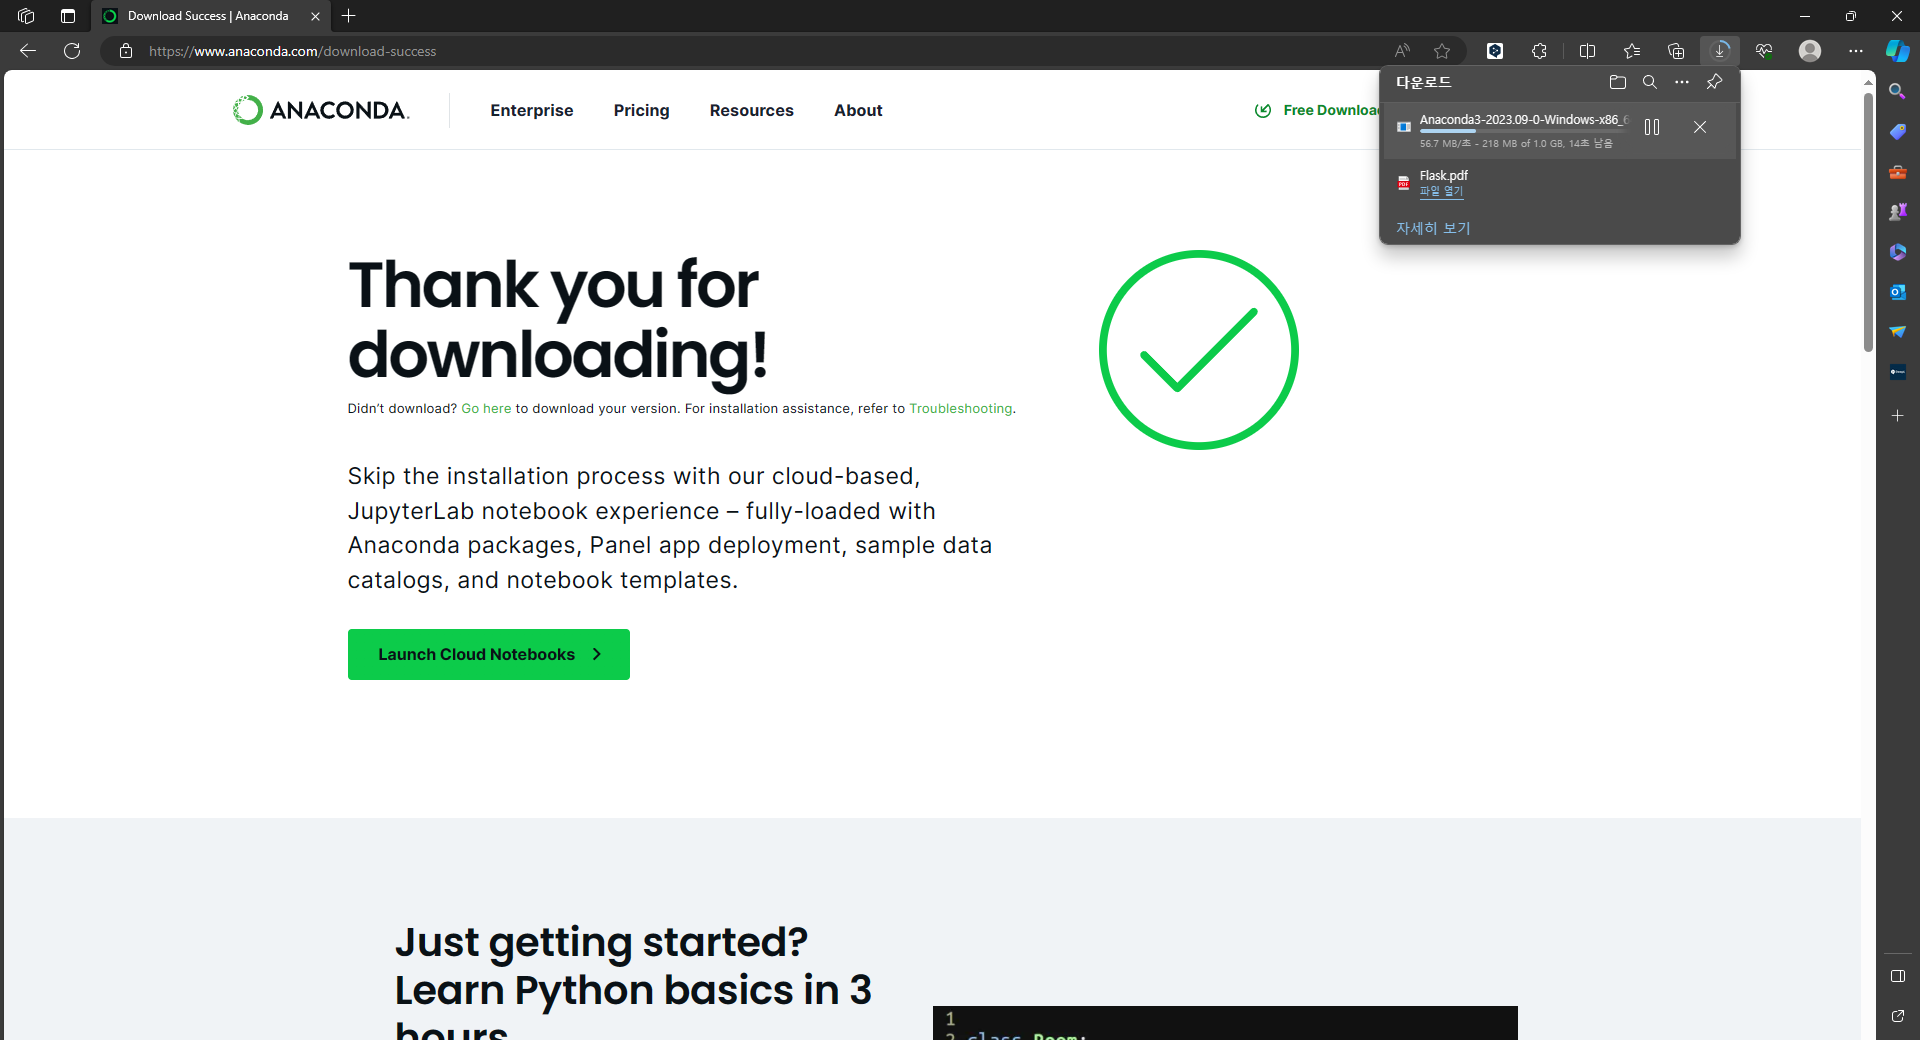Open the Enterprise menu
The image size is (1920, 1040).
click(x=532, y=110)
